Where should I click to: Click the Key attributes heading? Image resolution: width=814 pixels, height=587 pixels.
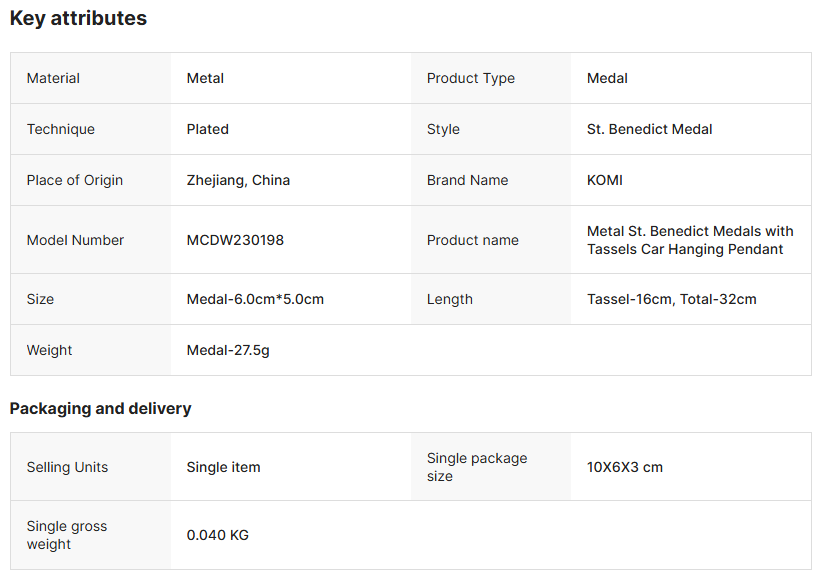78,19
